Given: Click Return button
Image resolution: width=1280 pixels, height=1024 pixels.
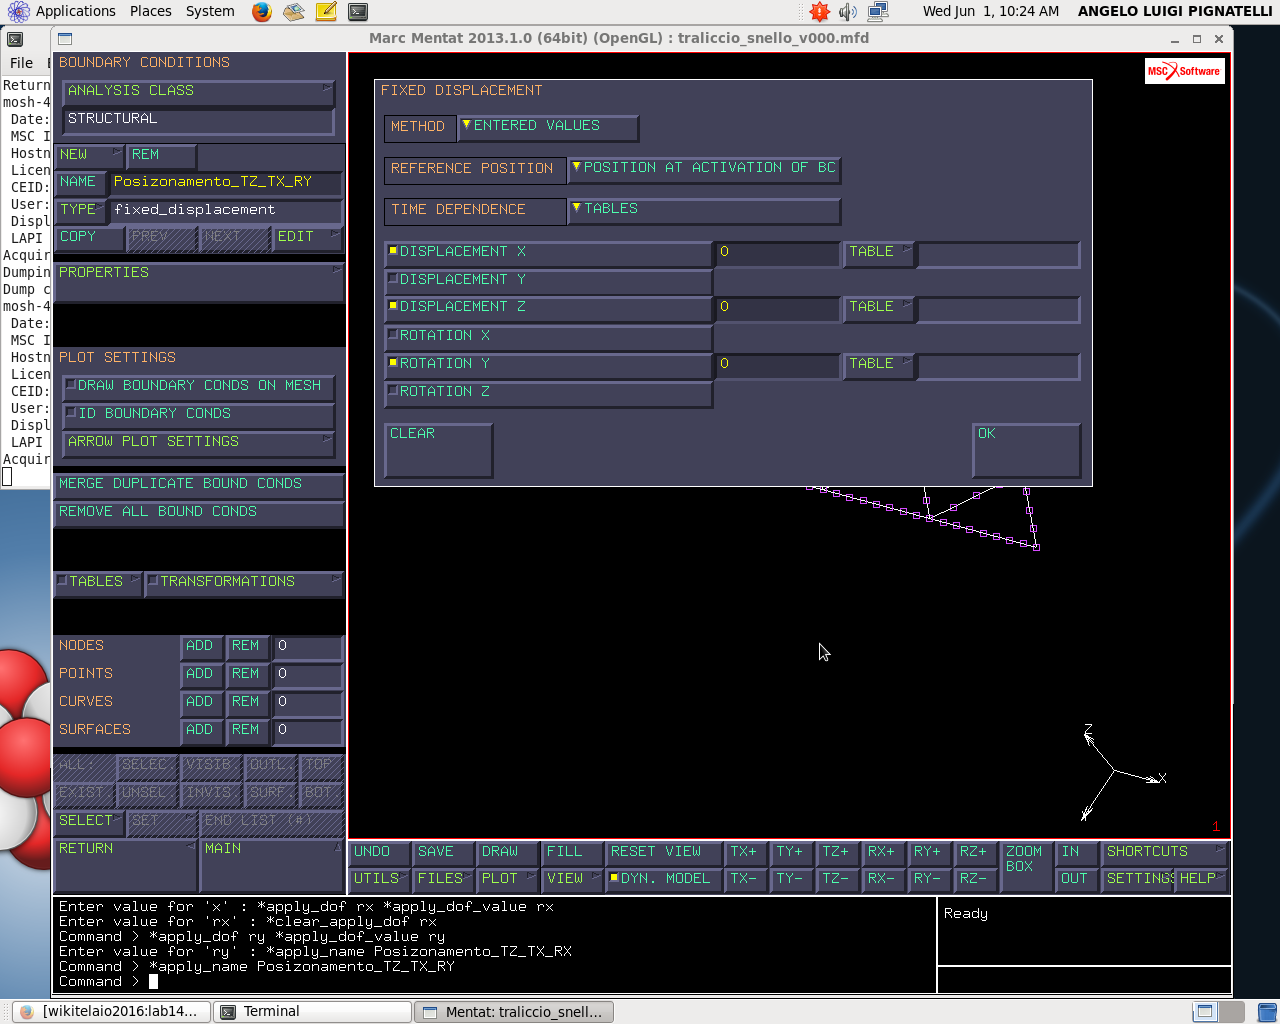Looking at the screenshot, I should 125,865.
